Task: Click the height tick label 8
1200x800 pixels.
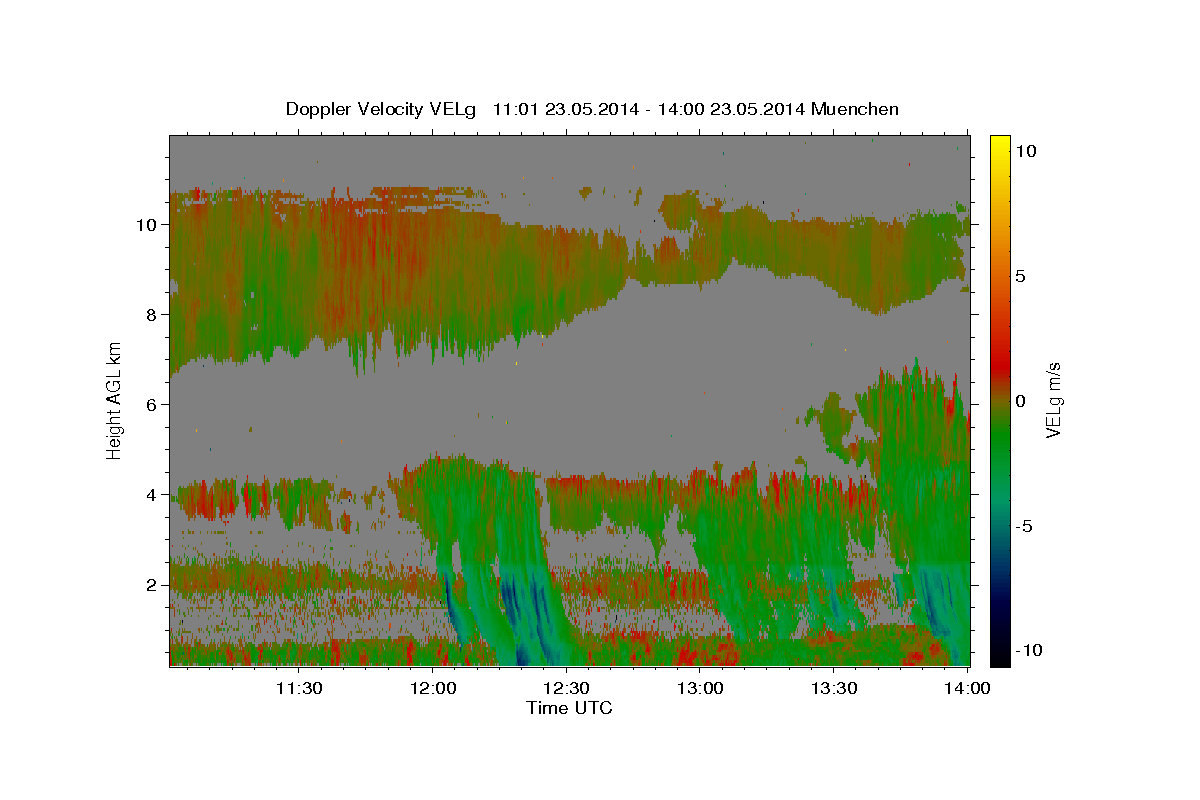Action: click(x=151, y=315)
